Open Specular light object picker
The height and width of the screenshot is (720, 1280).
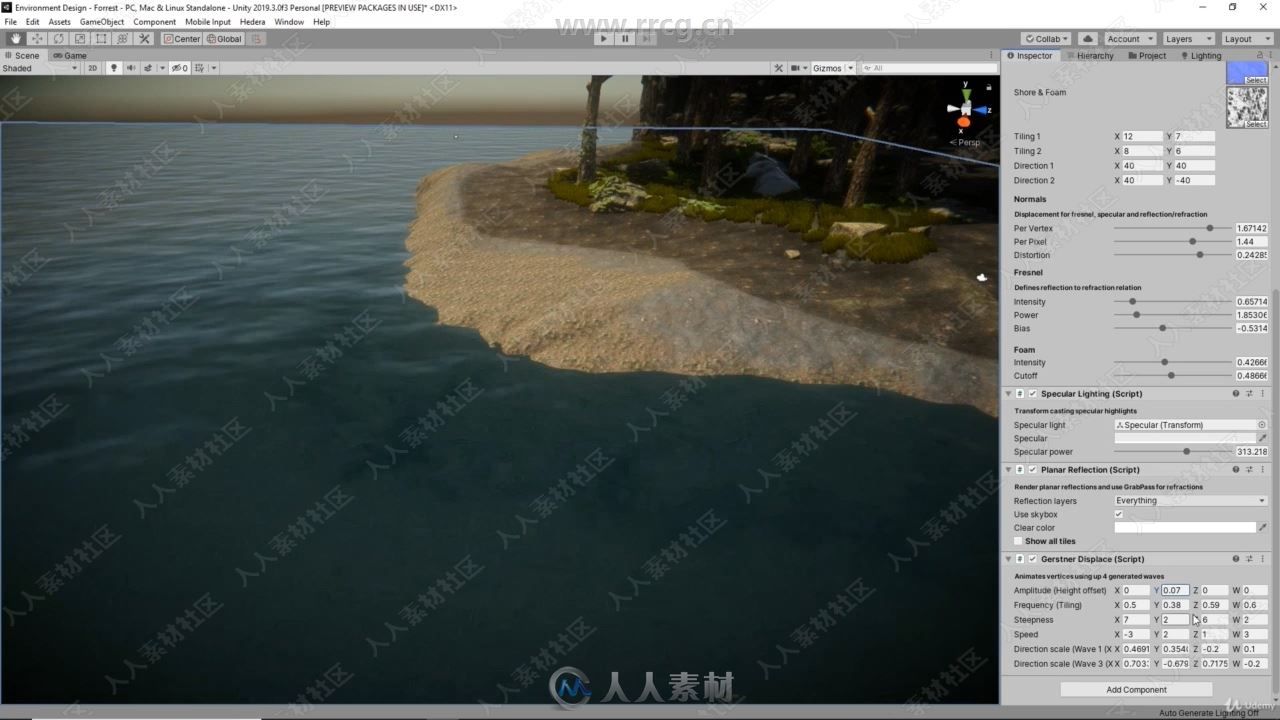[1262, 425]
